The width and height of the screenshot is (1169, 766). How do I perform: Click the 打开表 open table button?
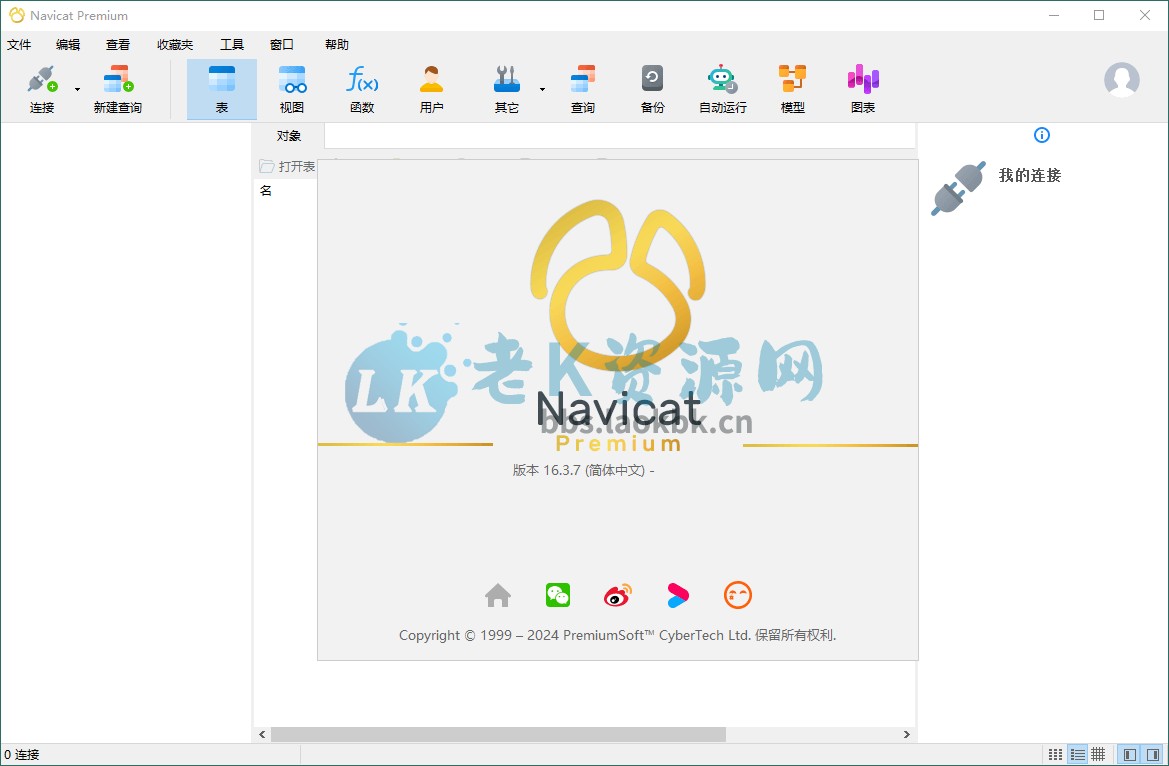[287, 166]
